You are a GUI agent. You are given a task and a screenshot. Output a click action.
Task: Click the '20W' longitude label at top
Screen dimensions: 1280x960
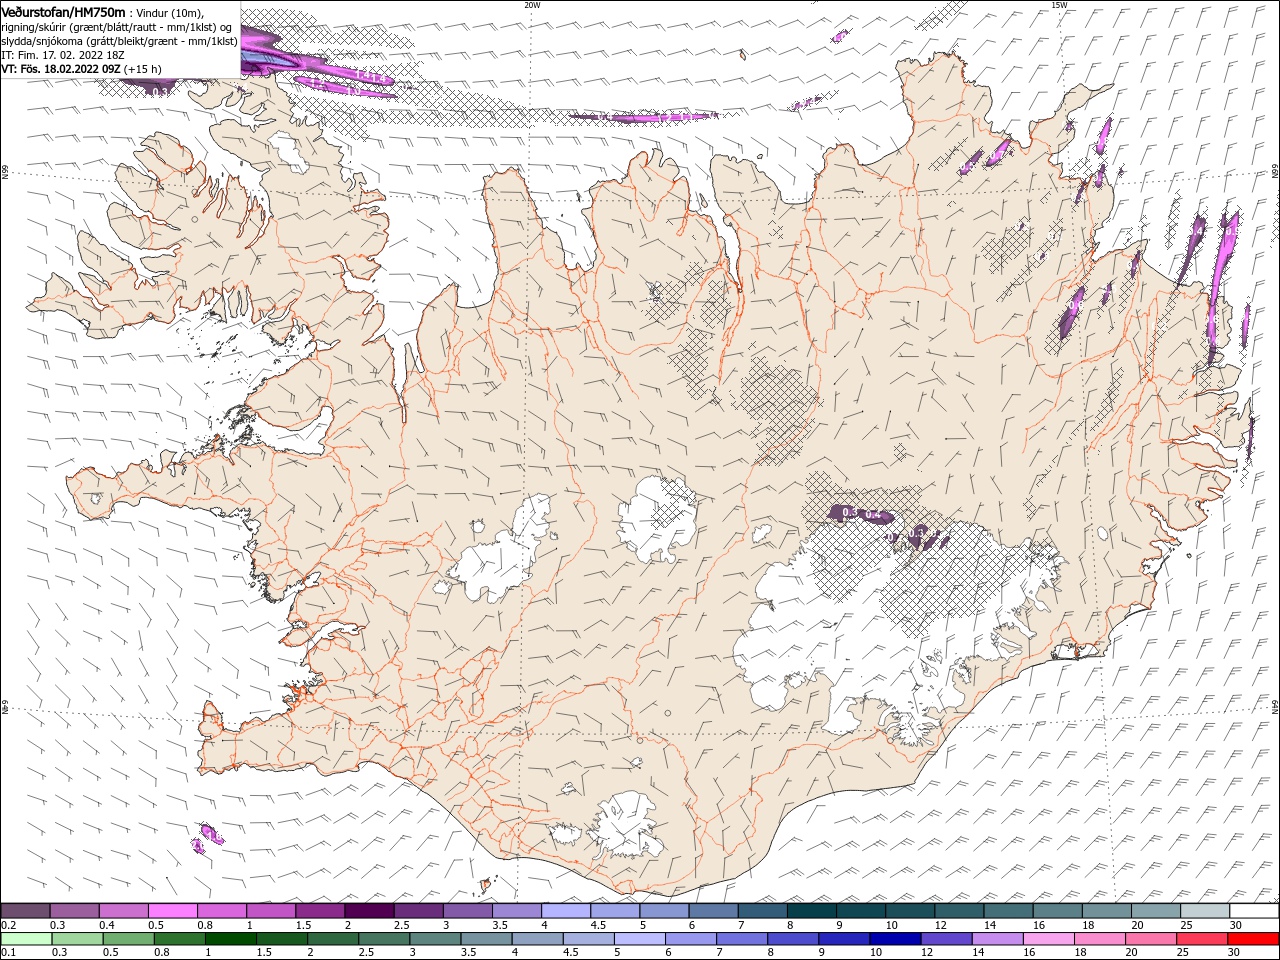pyautogui.click(x=532, y=5)
